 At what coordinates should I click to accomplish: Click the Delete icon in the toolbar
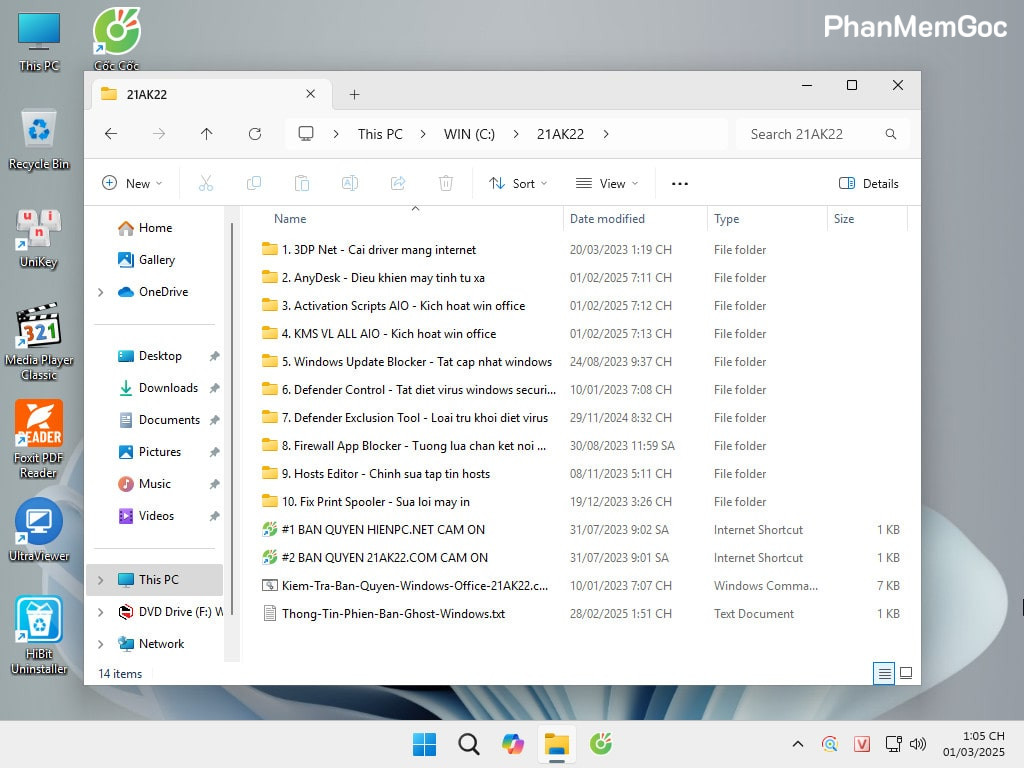click(x=446, y=183)
